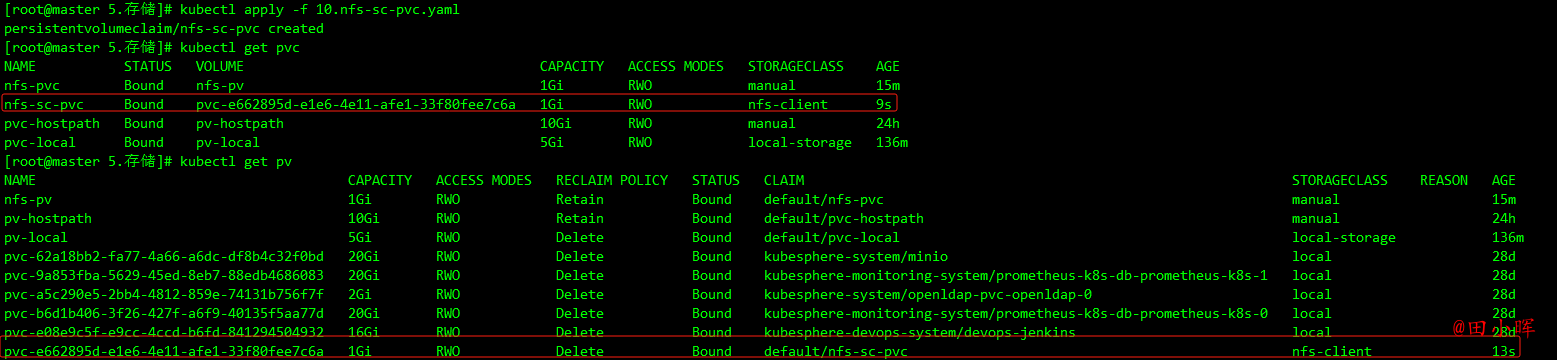The height and width of the screenshot is (360, 1557).
Task: Click the prometheus-k8s-db-prometheus-k8s-1 claim
Action: (x=1016, y=275)
